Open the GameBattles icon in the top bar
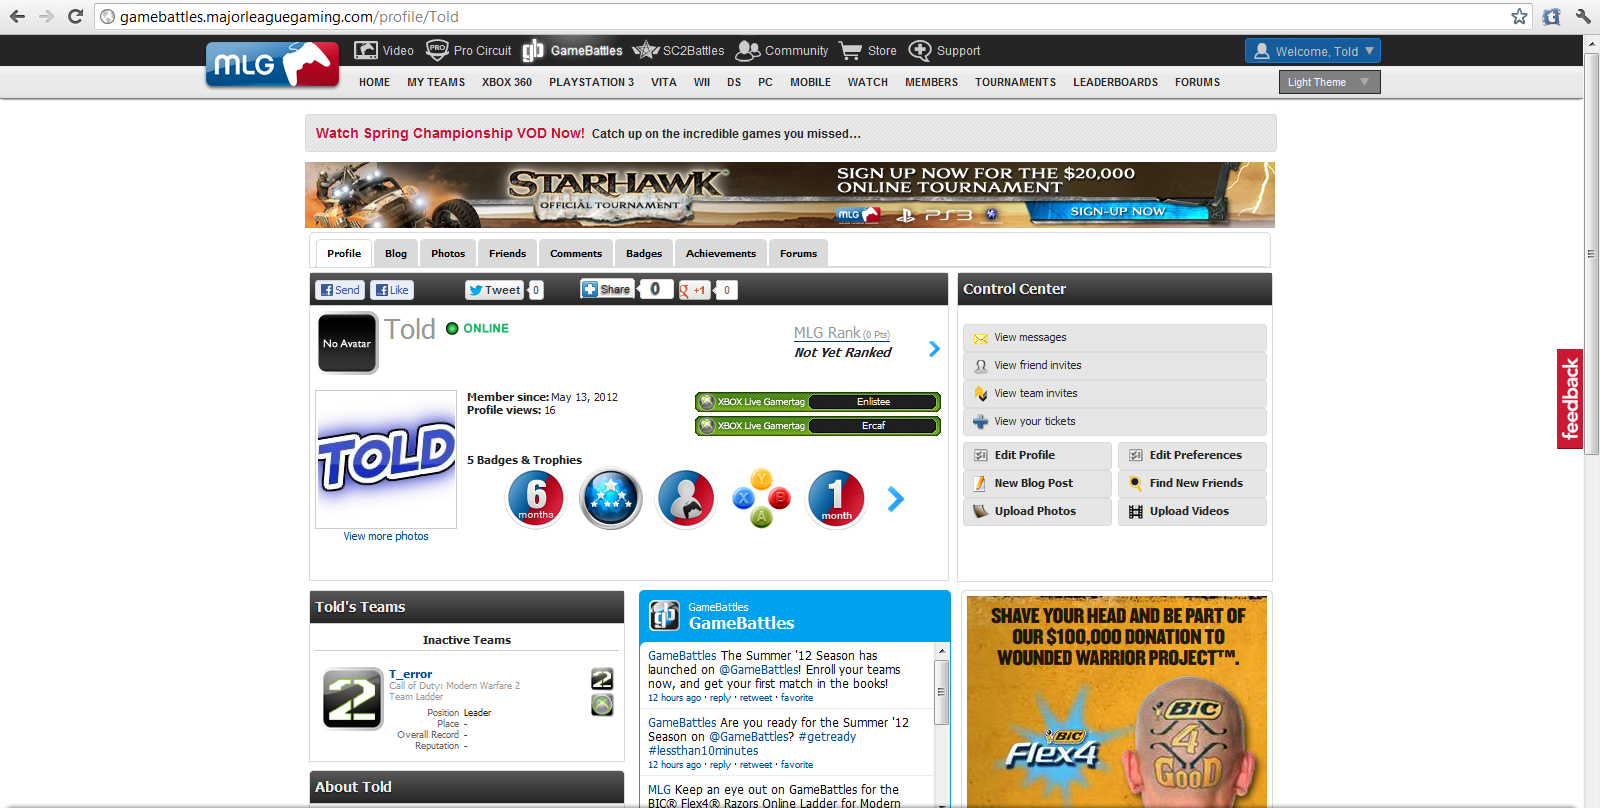1600x808 pixels. (533, 50)
